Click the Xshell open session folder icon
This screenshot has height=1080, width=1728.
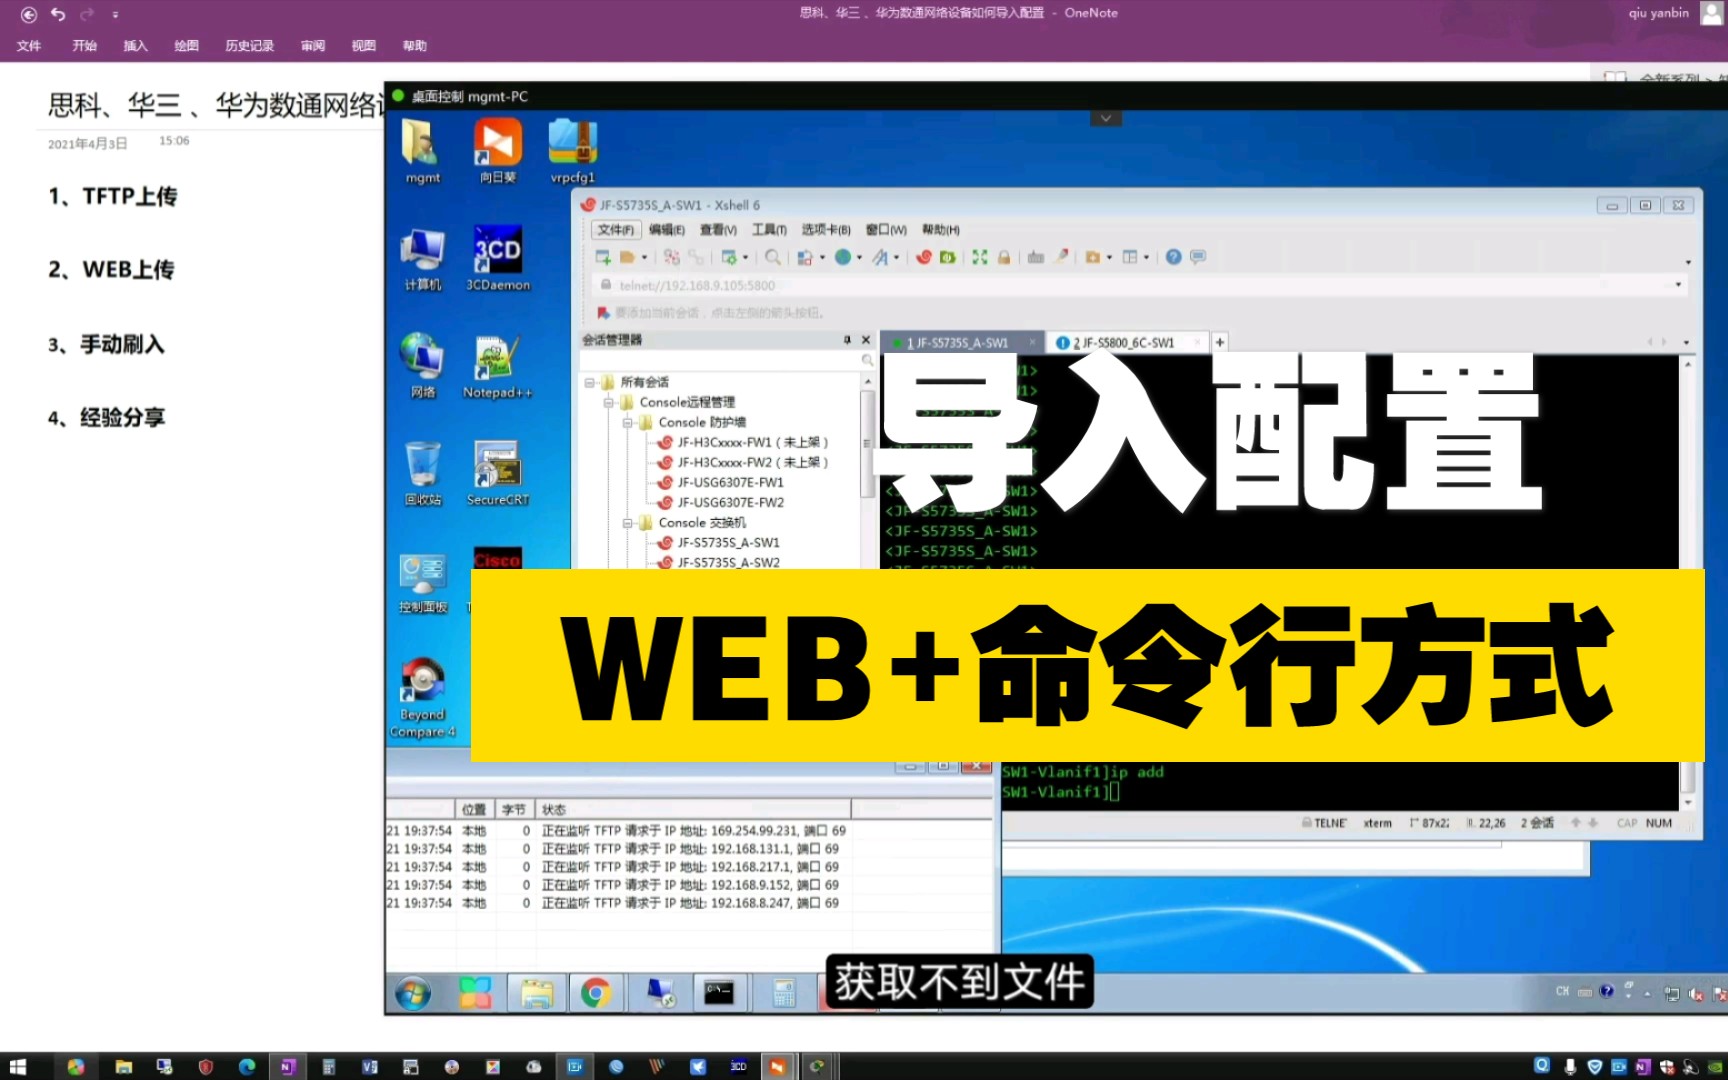pos(627,257)
